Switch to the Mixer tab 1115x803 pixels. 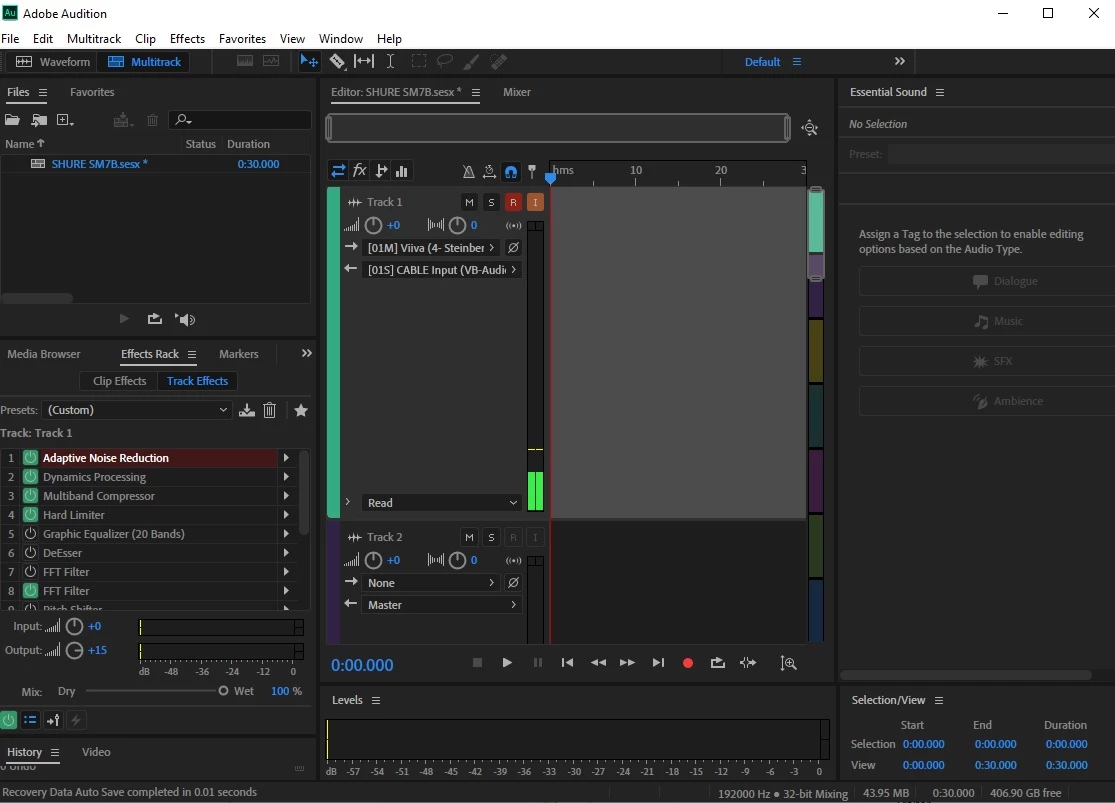click(516, 92)
